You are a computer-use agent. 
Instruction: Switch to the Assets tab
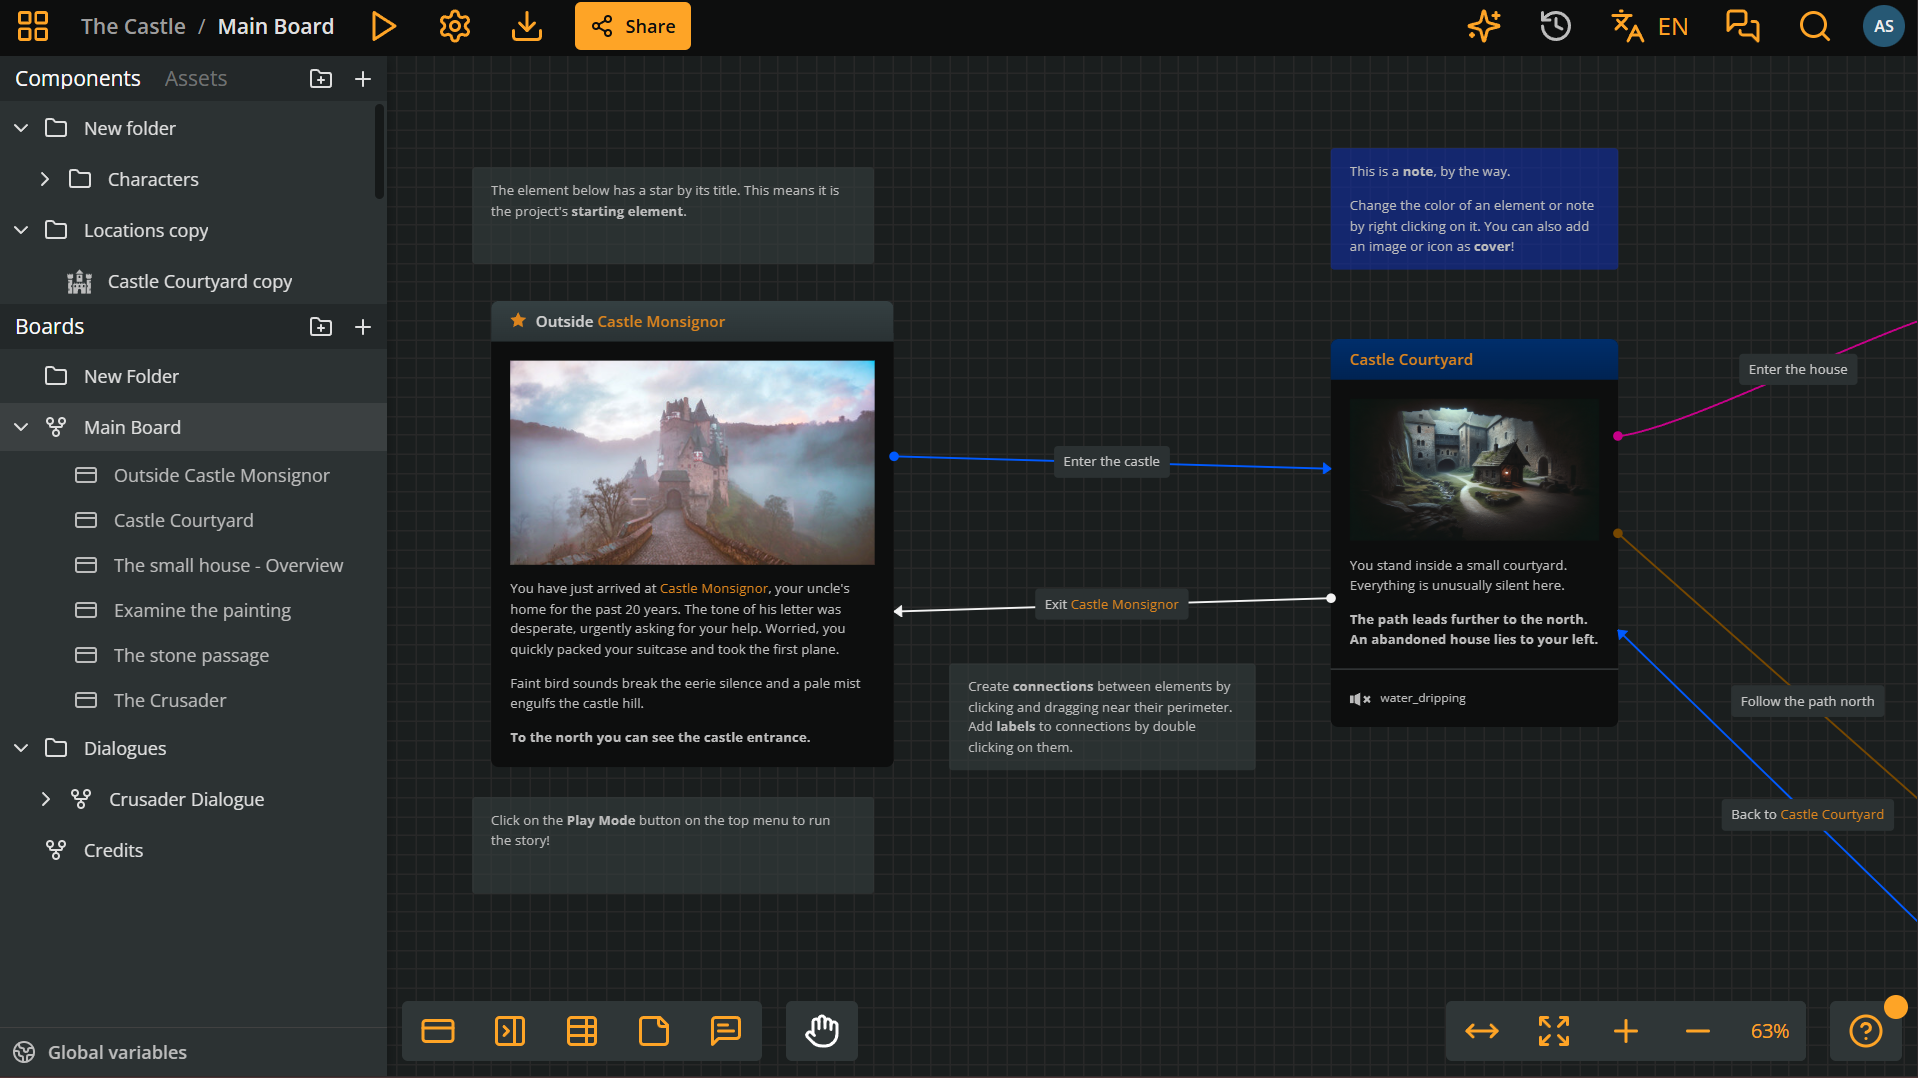[x=195, y=78]
